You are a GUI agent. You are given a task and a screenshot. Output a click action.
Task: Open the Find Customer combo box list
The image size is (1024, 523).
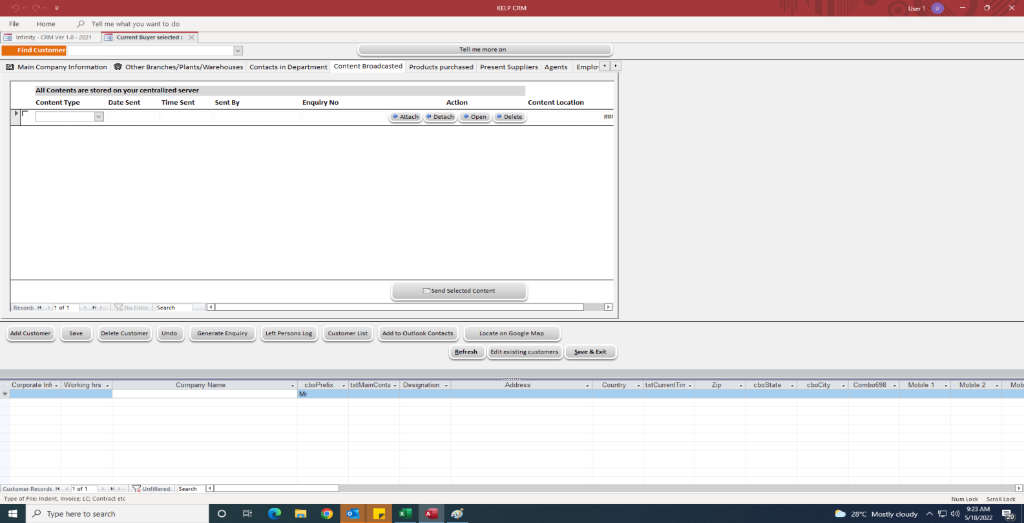coord(238,50)
